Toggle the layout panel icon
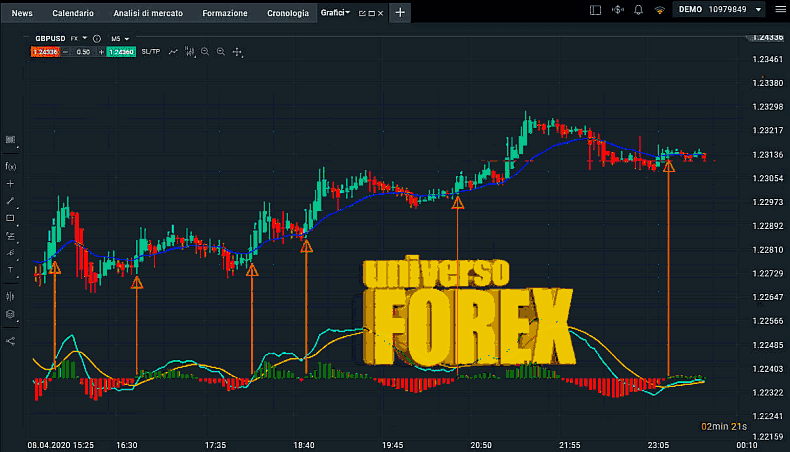The height and width of the screenshot is (452, 790). point(596,10)
